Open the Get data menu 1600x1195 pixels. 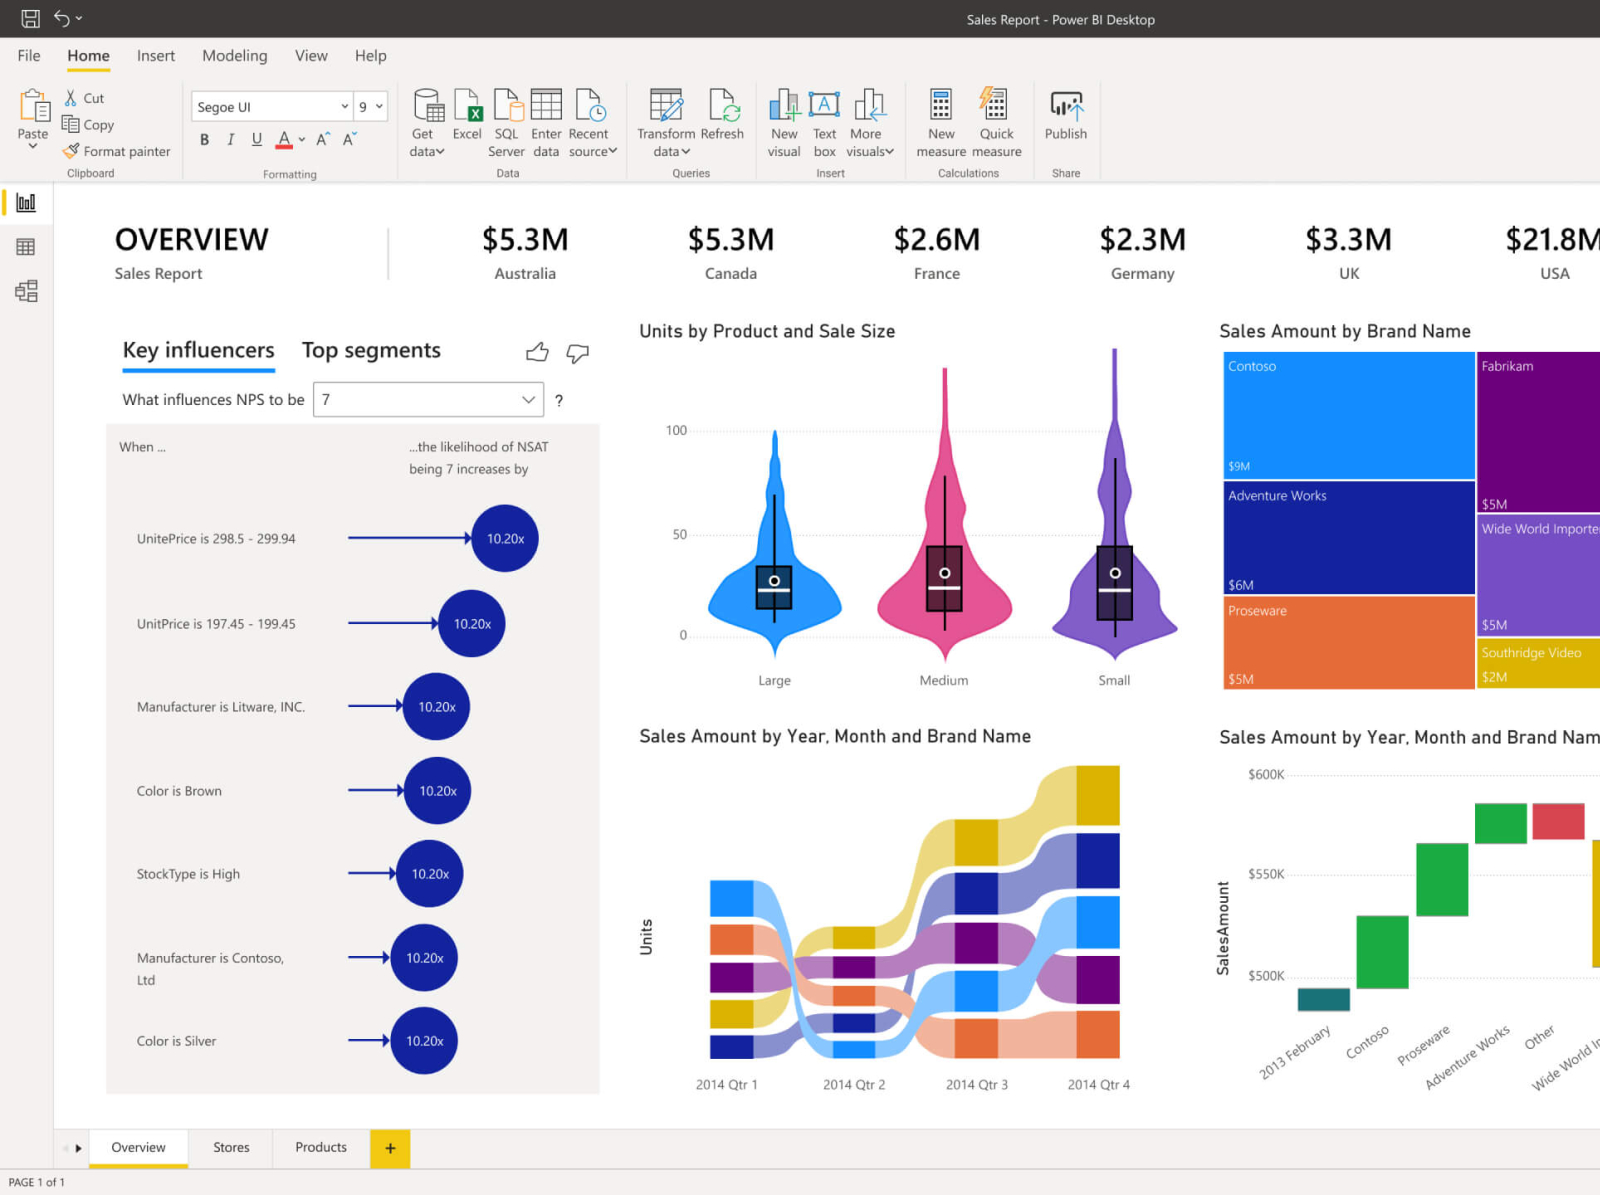[x=427, y=122]
